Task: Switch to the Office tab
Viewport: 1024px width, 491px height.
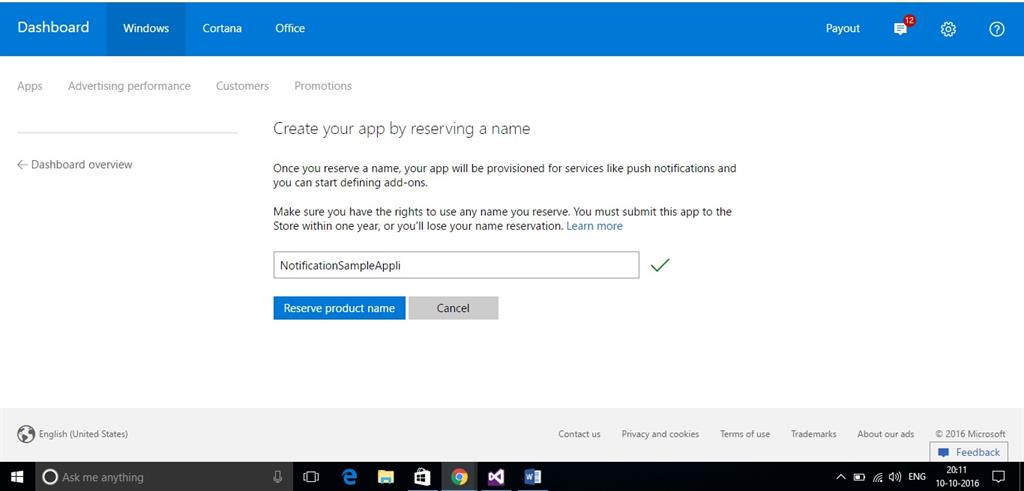Action: point(290,28)
